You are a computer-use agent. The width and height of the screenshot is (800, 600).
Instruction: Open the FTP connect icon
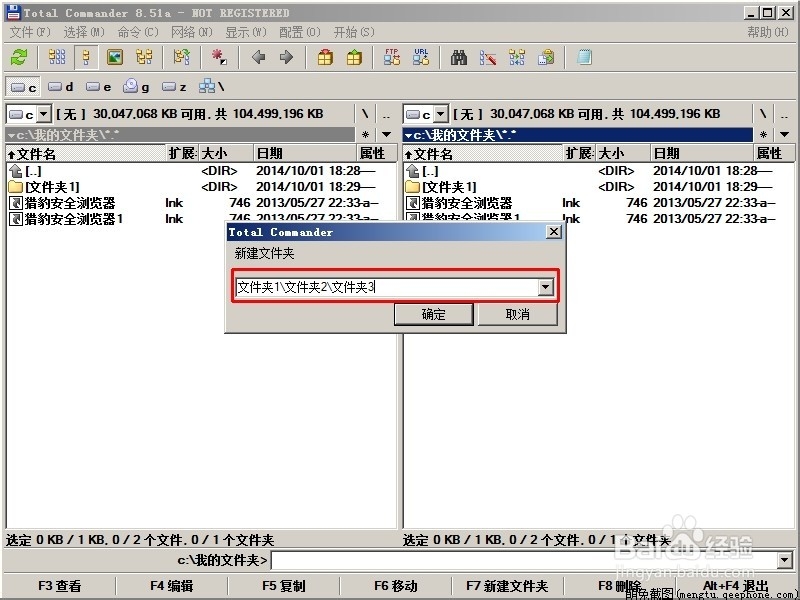pos(392,57)
